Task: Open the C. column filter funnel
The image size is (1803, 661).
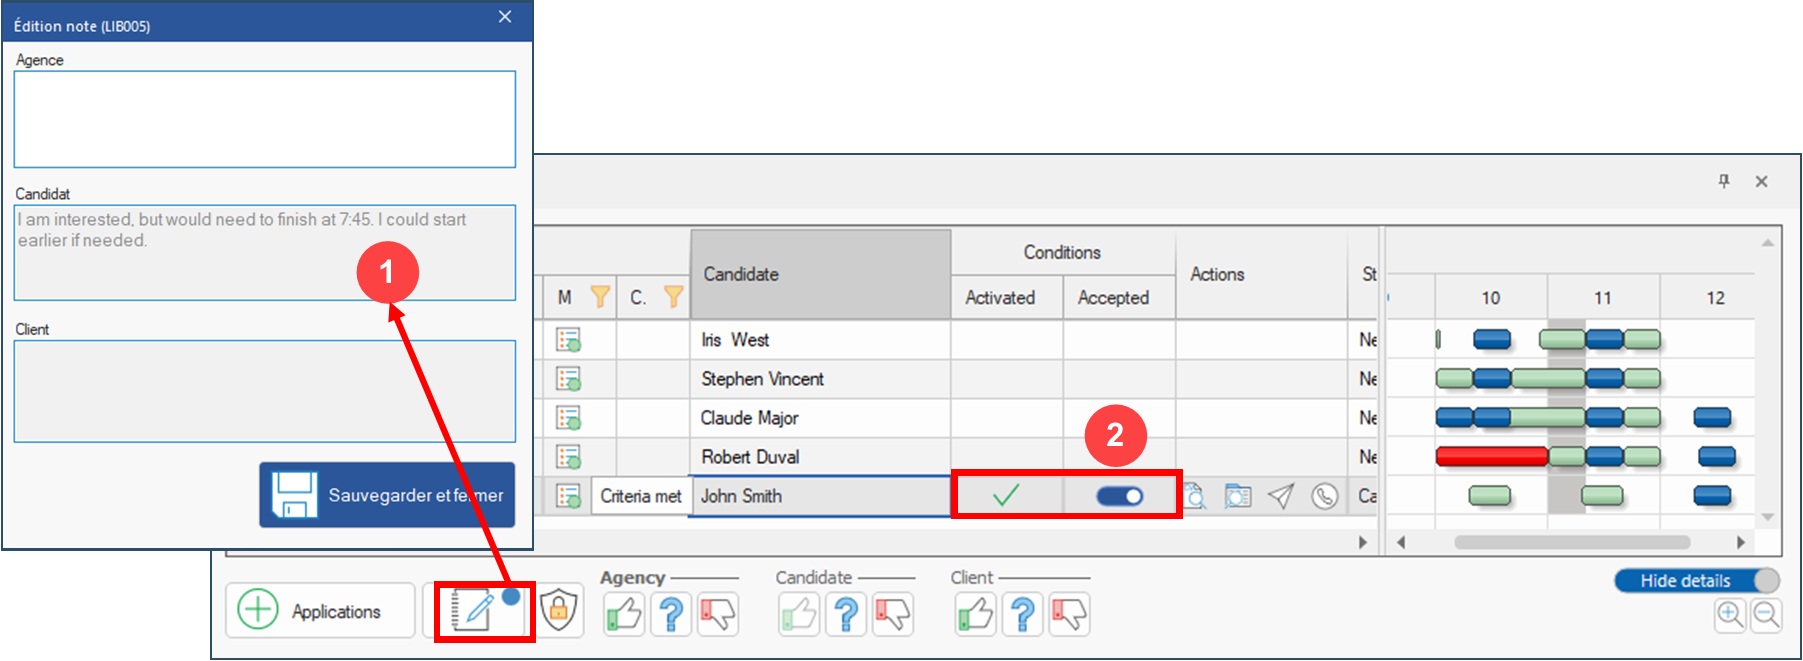Action: click(x=674, y=297)
